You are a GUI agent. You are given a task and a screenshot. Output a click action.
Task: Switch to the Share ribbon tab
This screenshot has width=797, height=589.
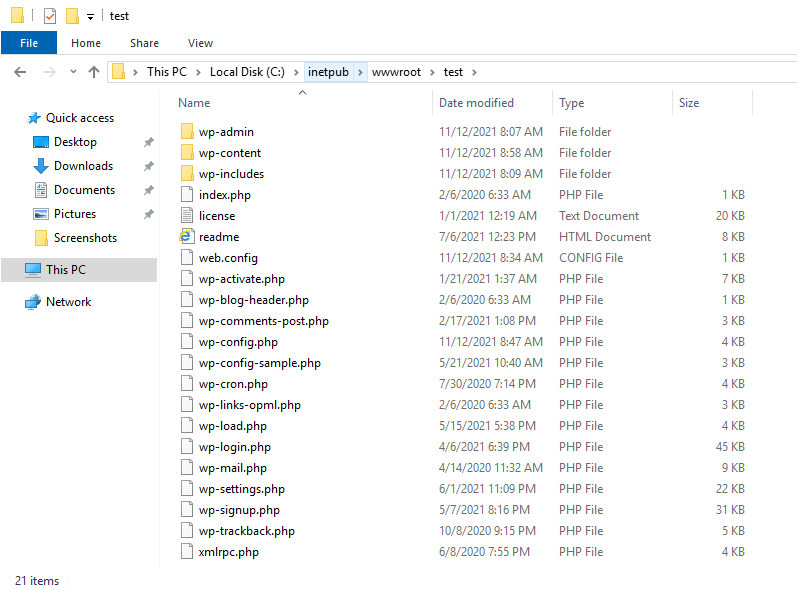[x=144, y=43]
